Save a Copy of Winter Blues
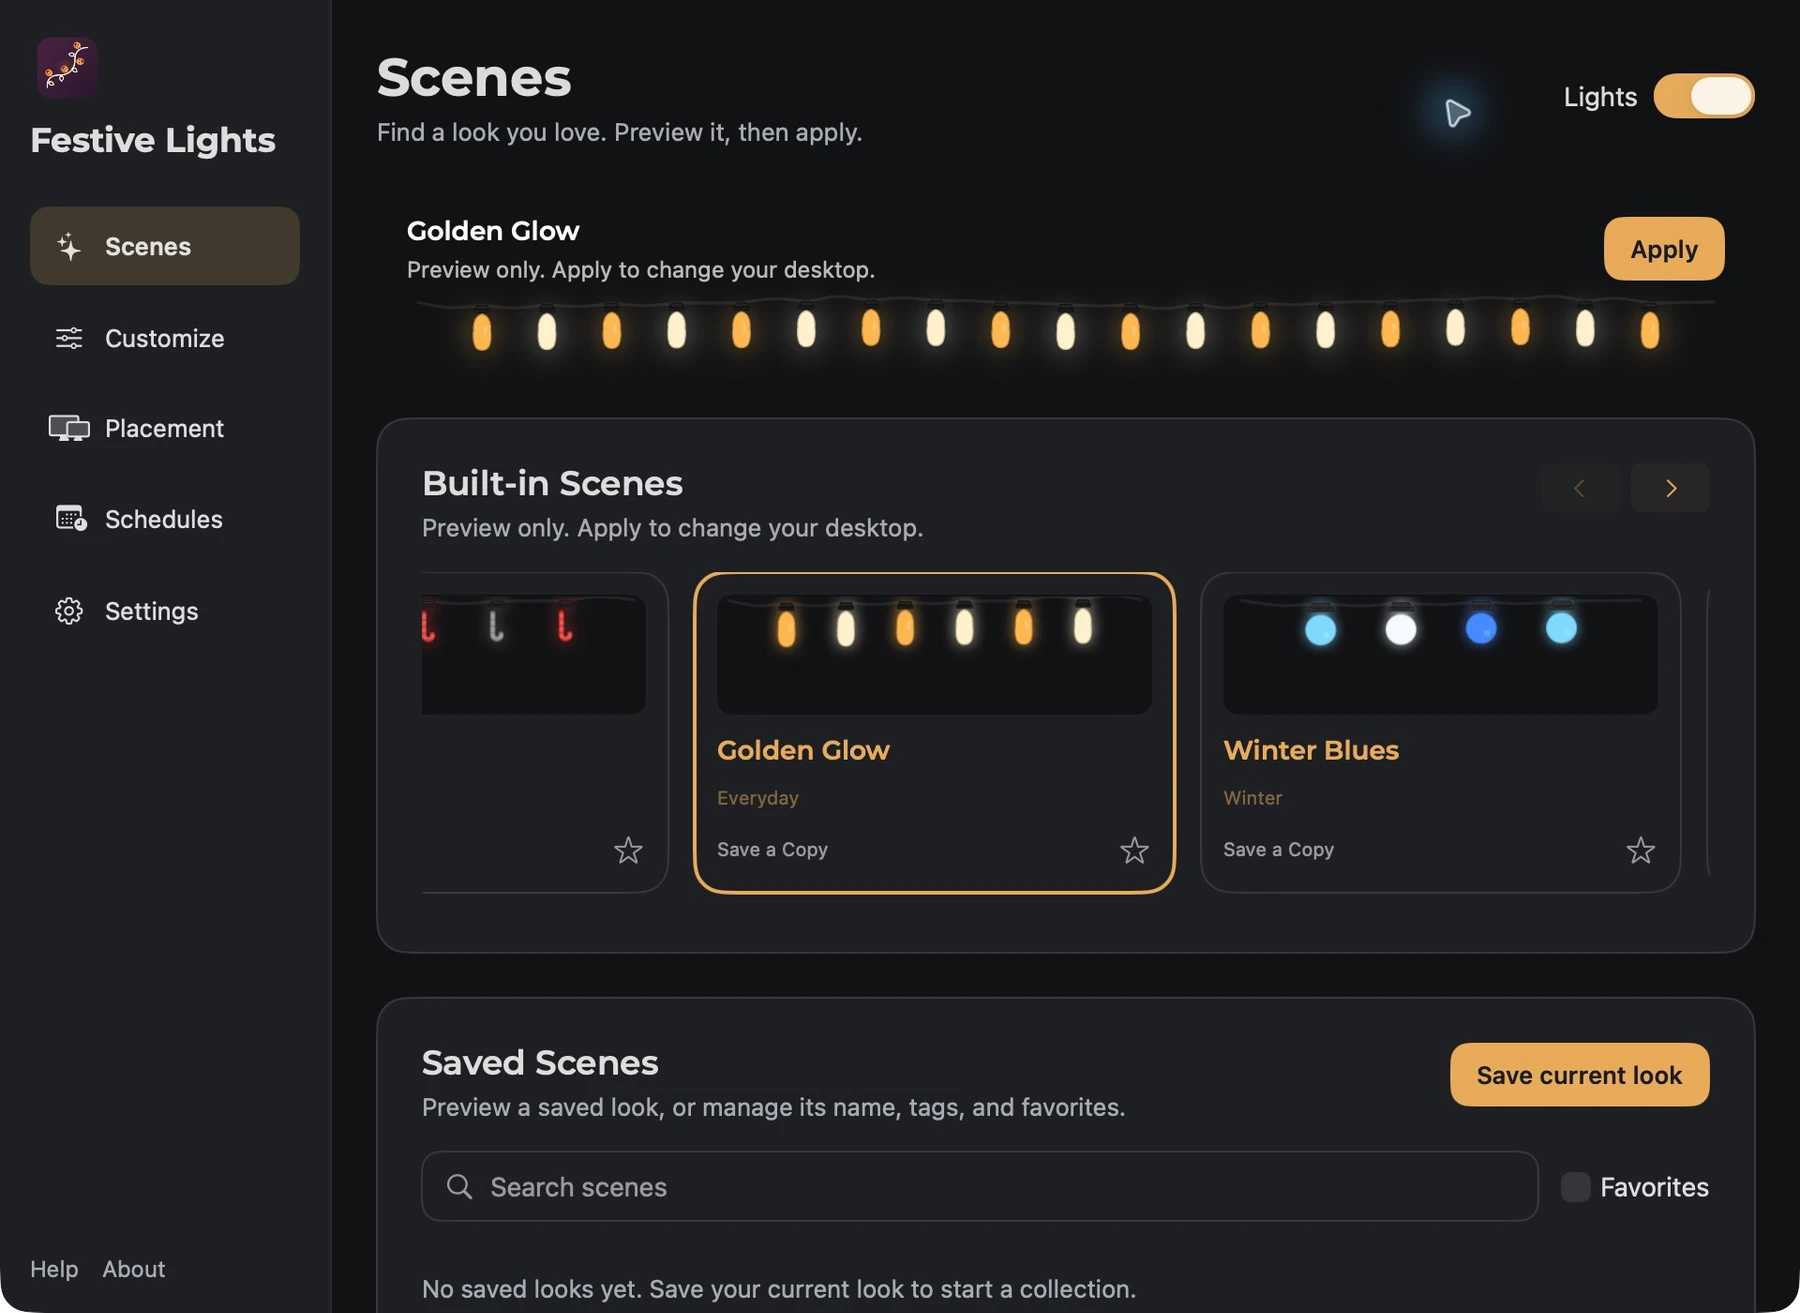The width and height of the screenshot is (1800, 1313). (1278, 849)
